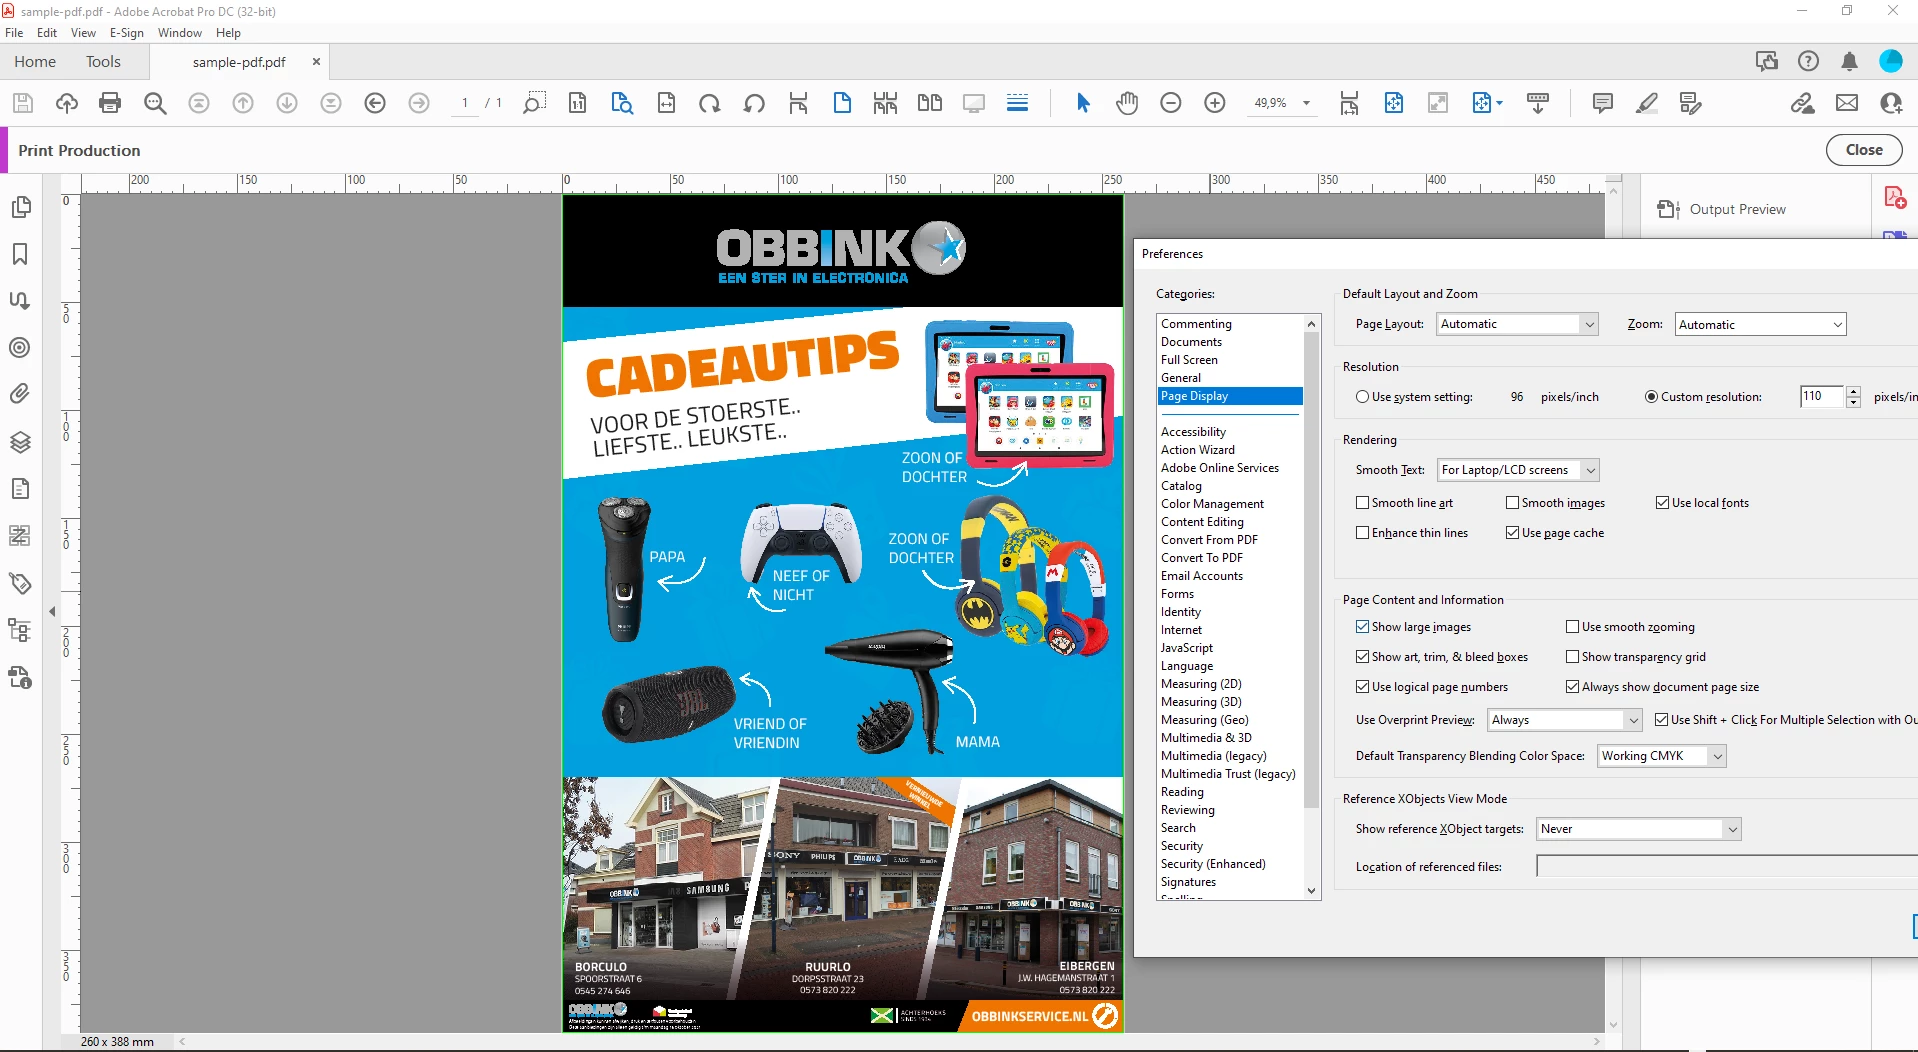Viewport: 1918px width, 1052px height.
Task: Open Transparency Blending Color Space dropdown
Action: (x=1662, y=756)
